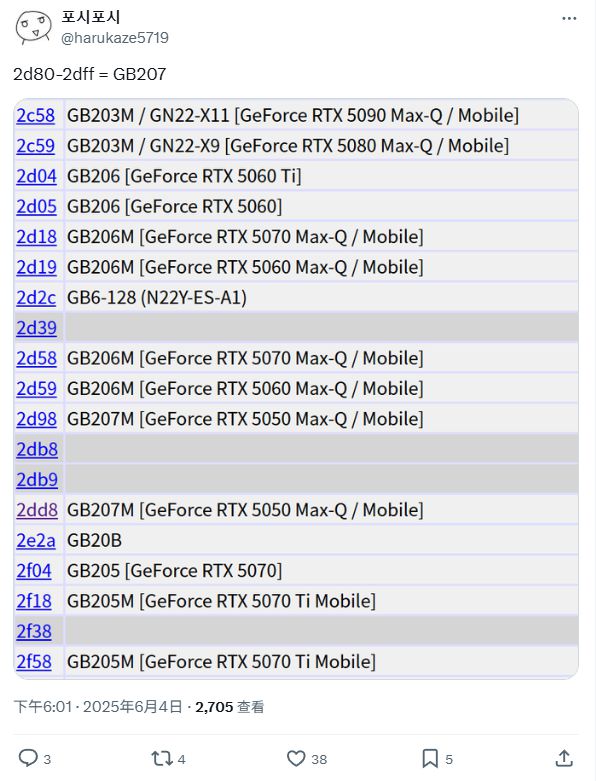Screen dimensions: 596x781
Task: Click the retweet count 4
Action: pyautogui.click(x=182, y=760)
